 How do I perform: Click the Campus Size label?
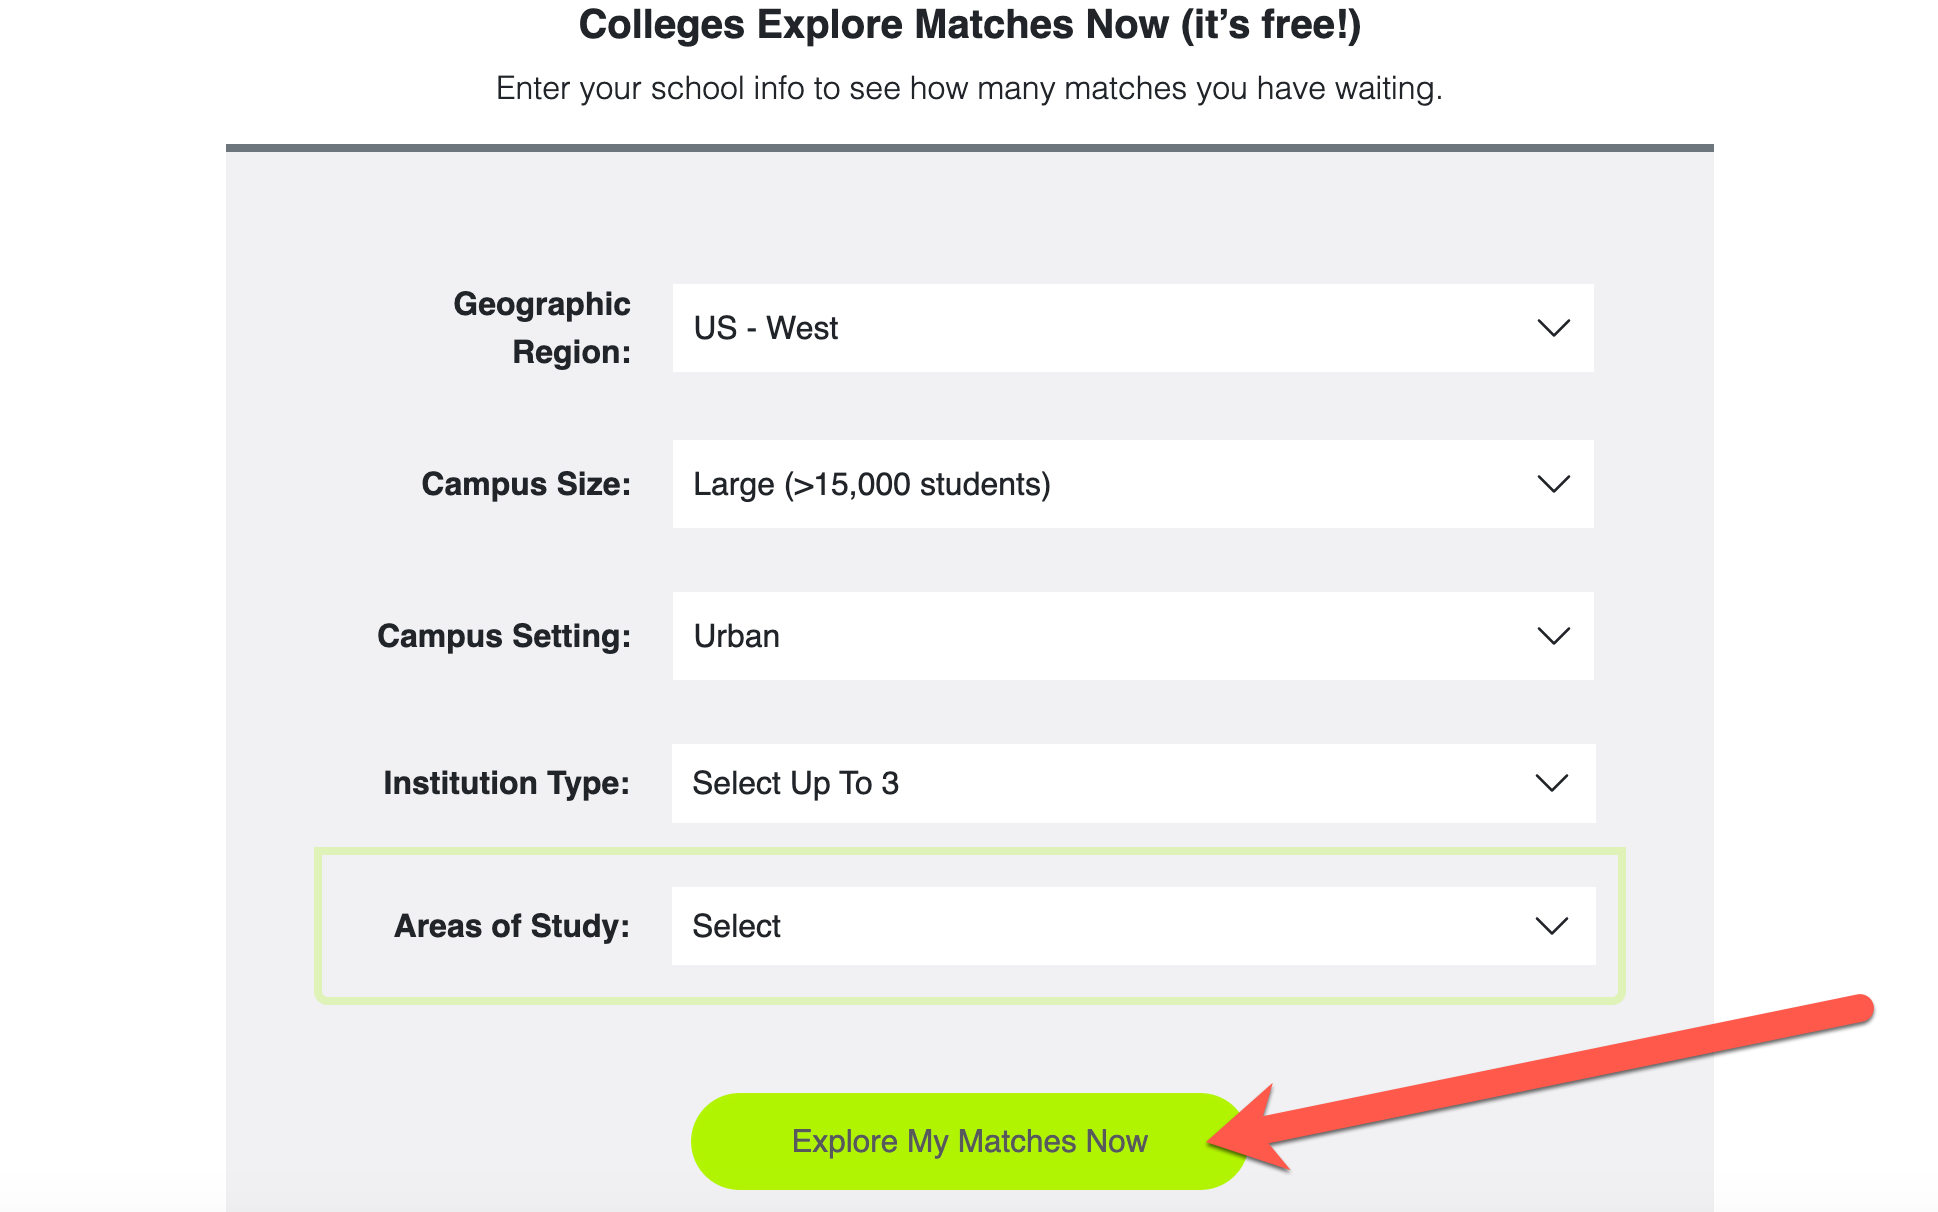pyautogui.click(x=526, y=484)
